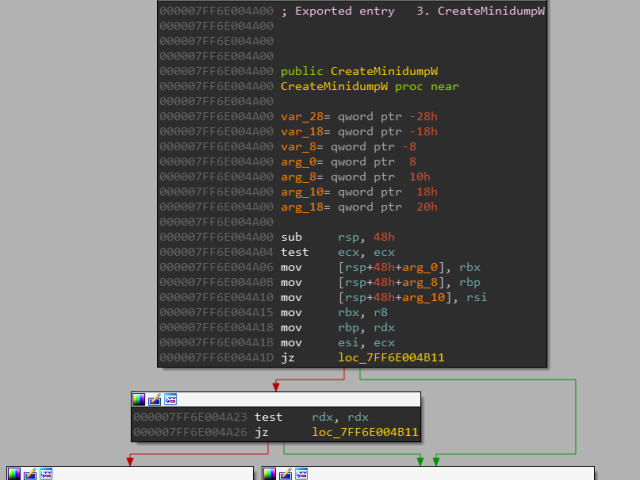Click the edit pencil icon on the 'test rdx, rdx' node
This screenshot has width=640, height=480.
point(154,400)
